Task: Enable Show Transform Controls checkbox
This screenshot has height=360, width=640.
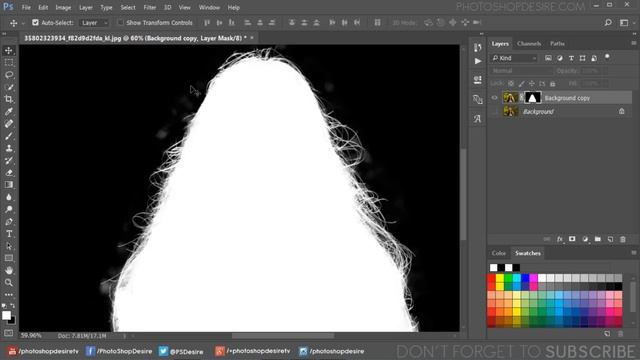Action: tap(120, 22)
